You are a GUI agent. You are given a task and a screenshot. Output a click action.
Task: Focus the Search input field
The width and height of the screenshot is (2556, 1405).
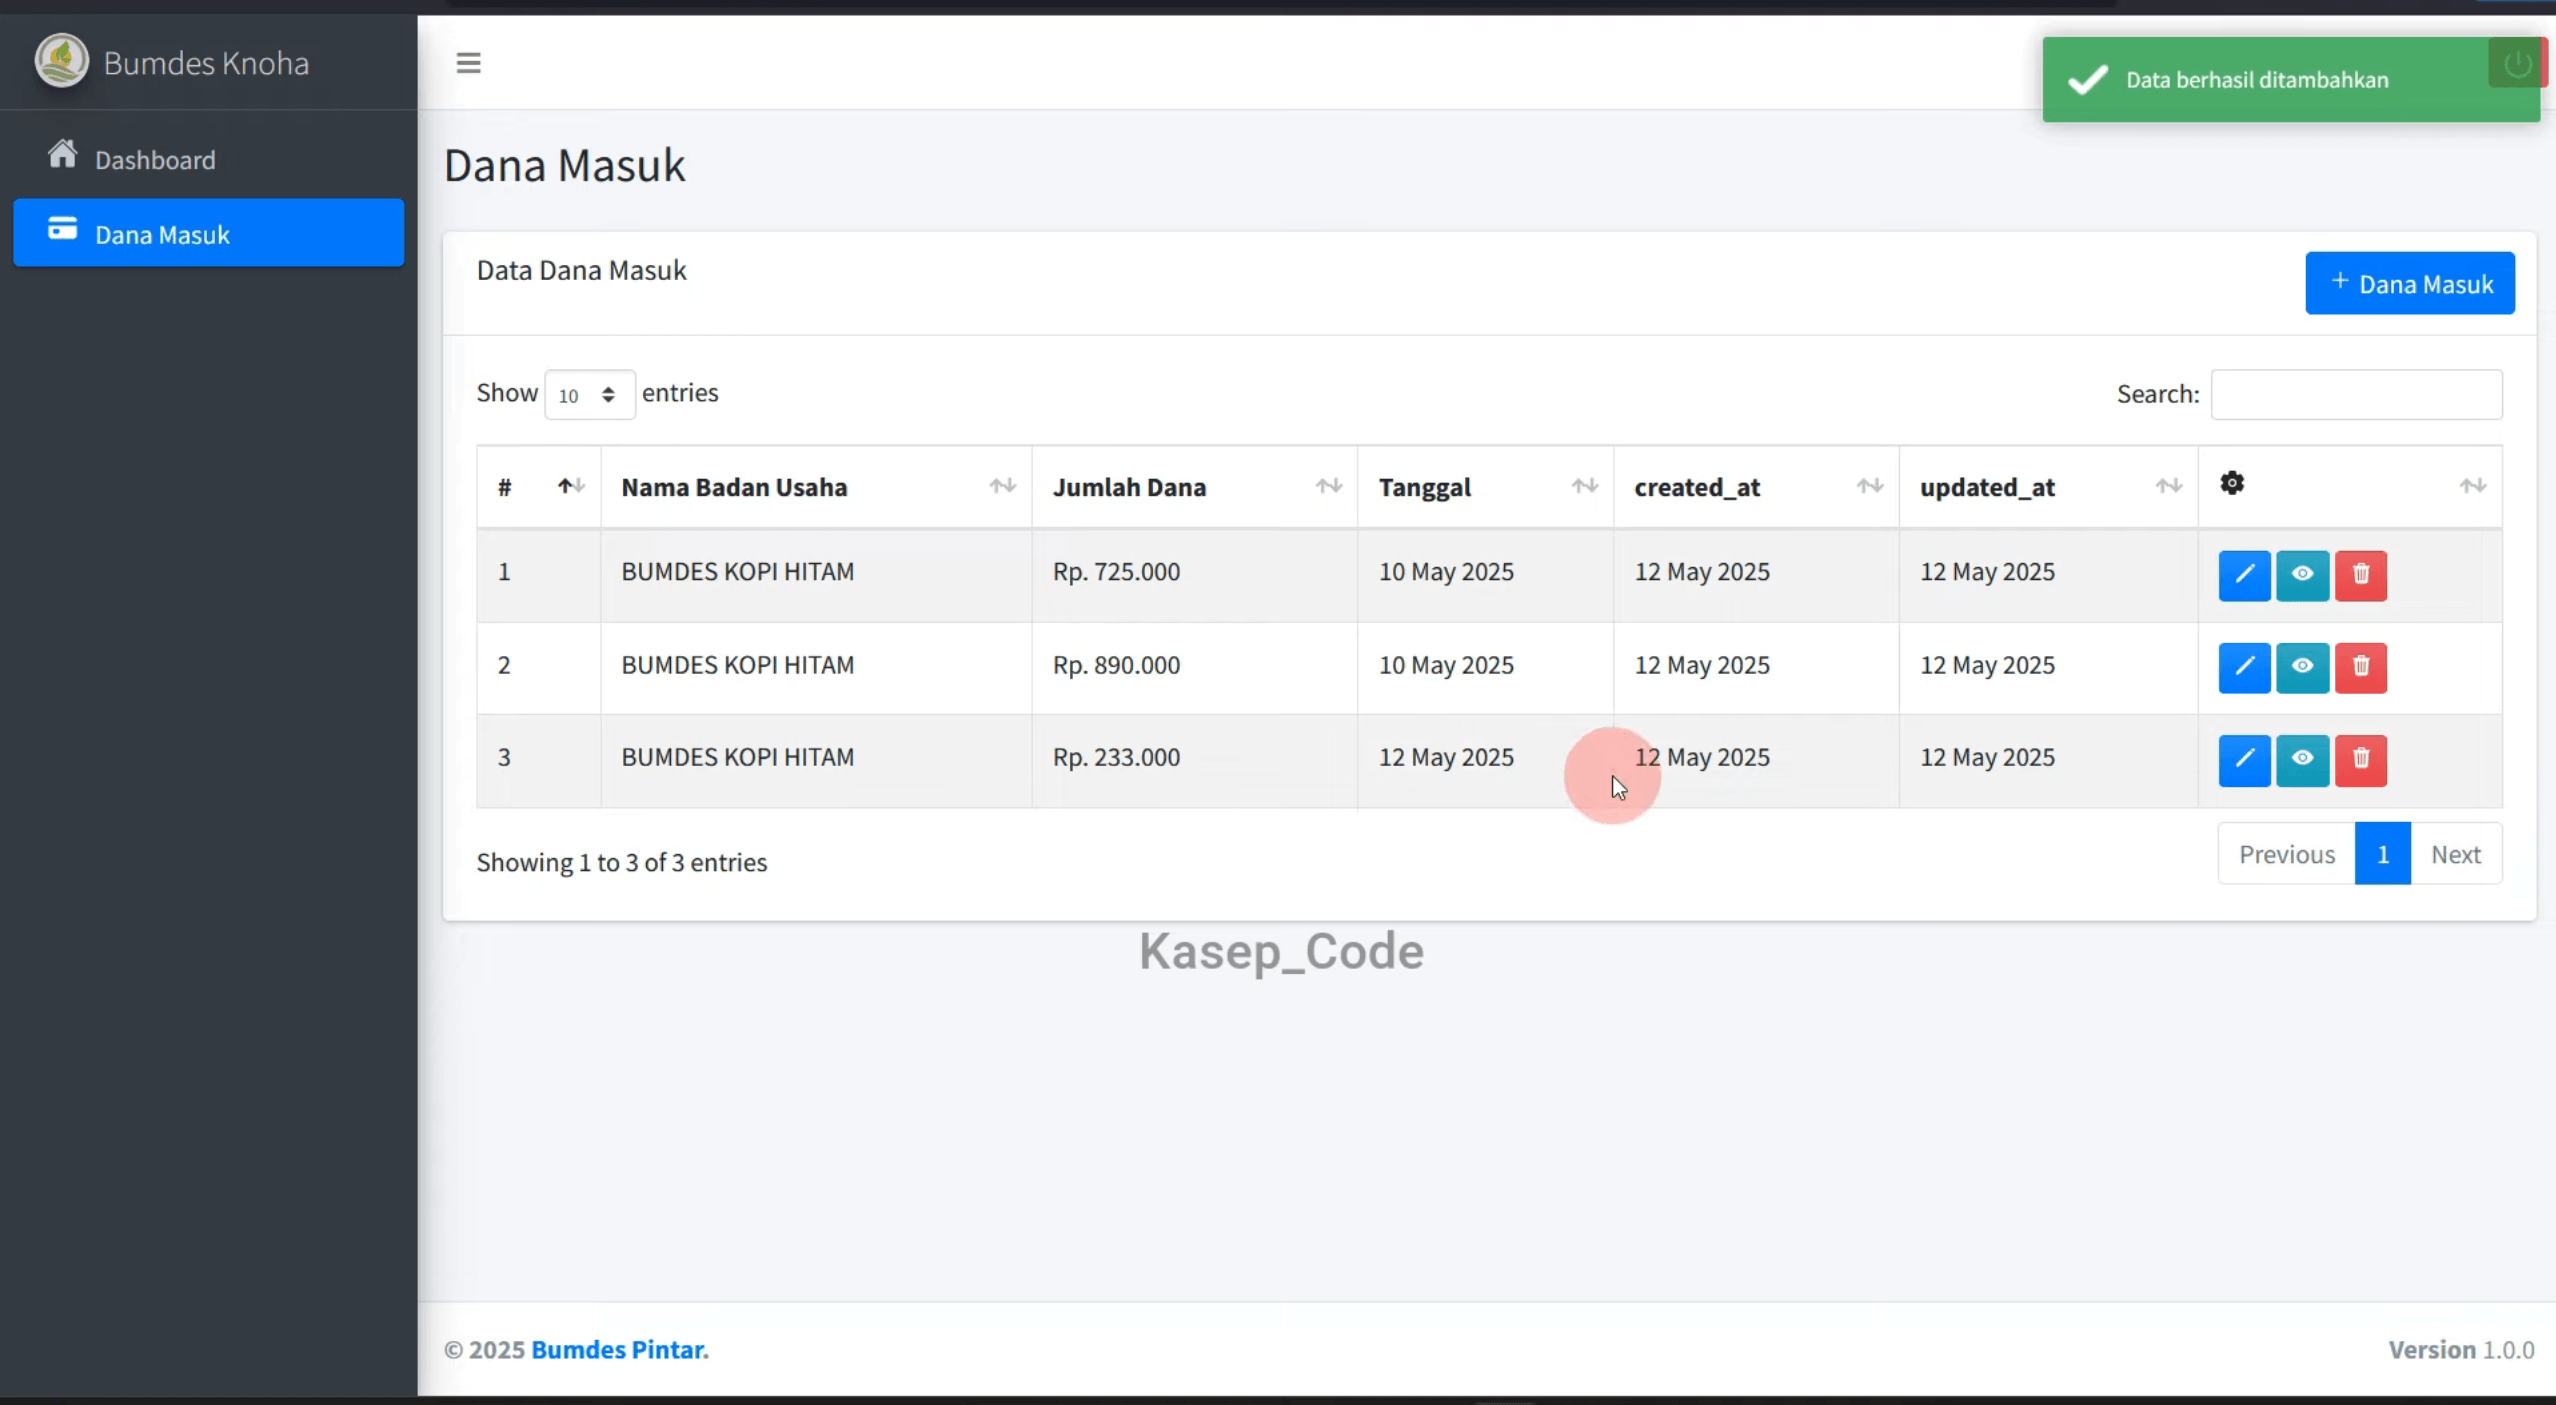click(x=2356, y=394)
